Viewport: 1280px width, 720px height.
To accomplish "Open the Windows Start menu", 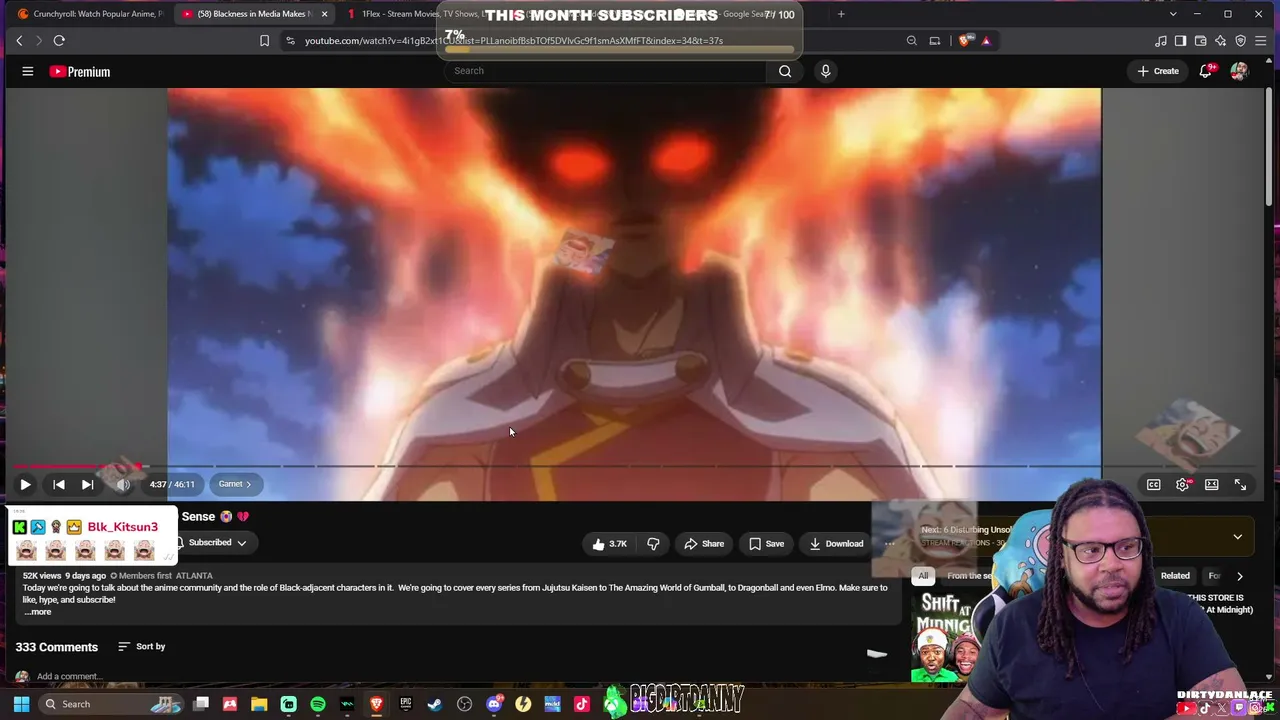I will tap(19, 704).
